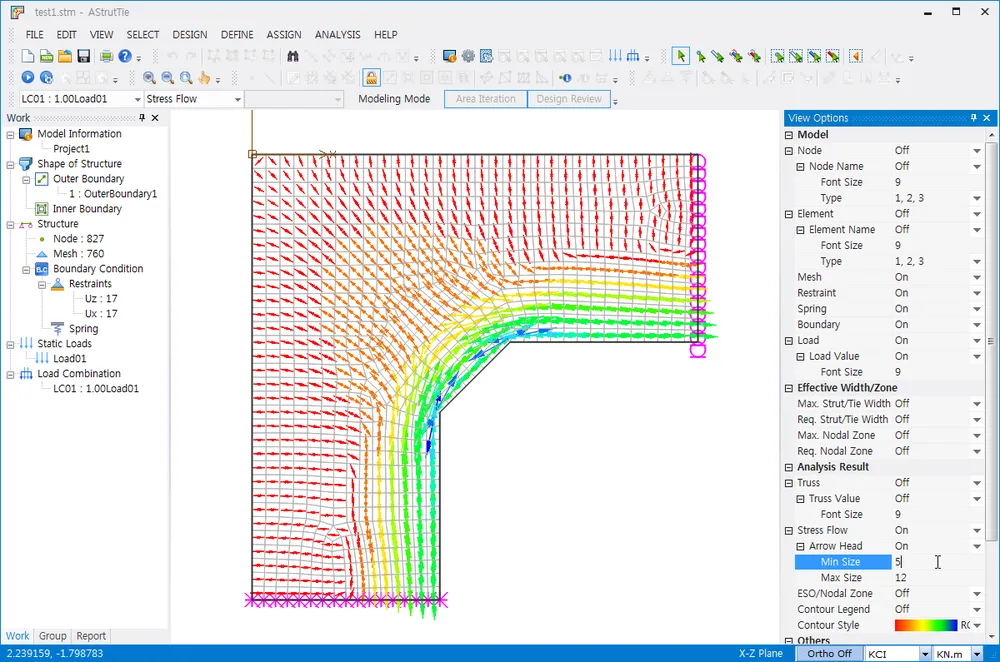
Task: Collapse the Effective Width/Zone section
Action: click(x=789, y=388)
